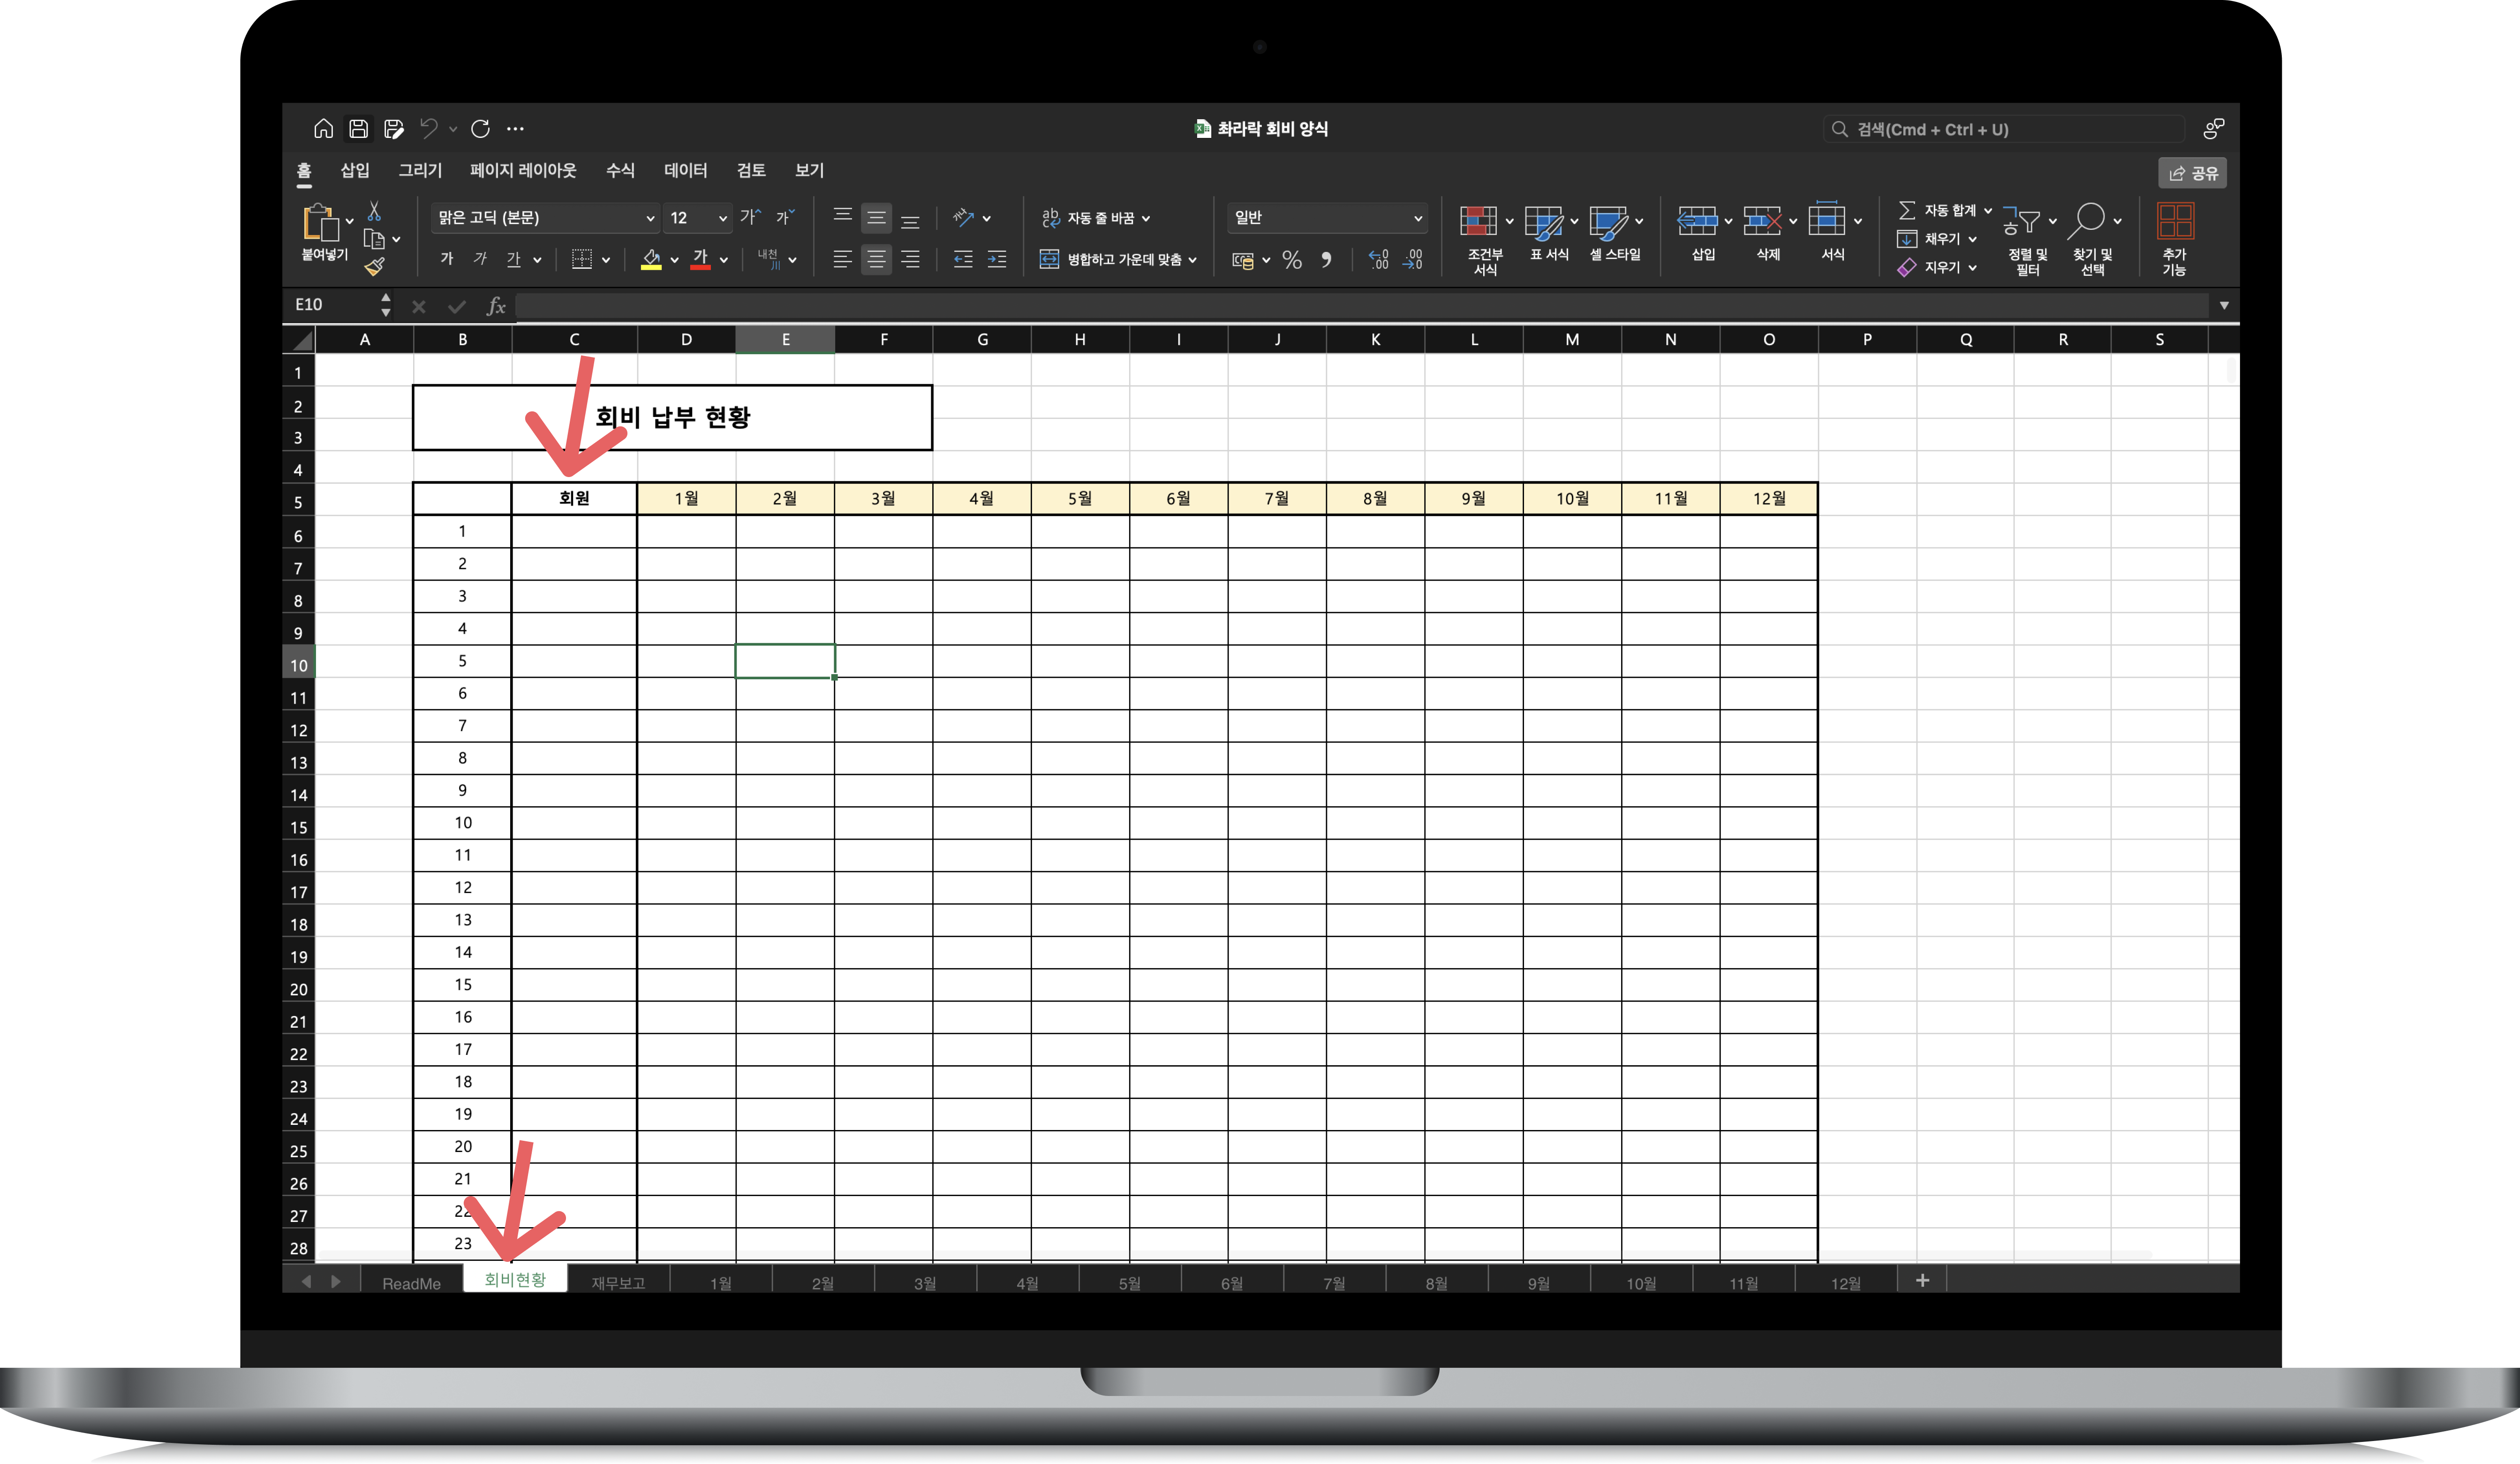Select column header G
Viewport: 2520px width, 1464px height.
pyautogui.click(x=982, y=340)
